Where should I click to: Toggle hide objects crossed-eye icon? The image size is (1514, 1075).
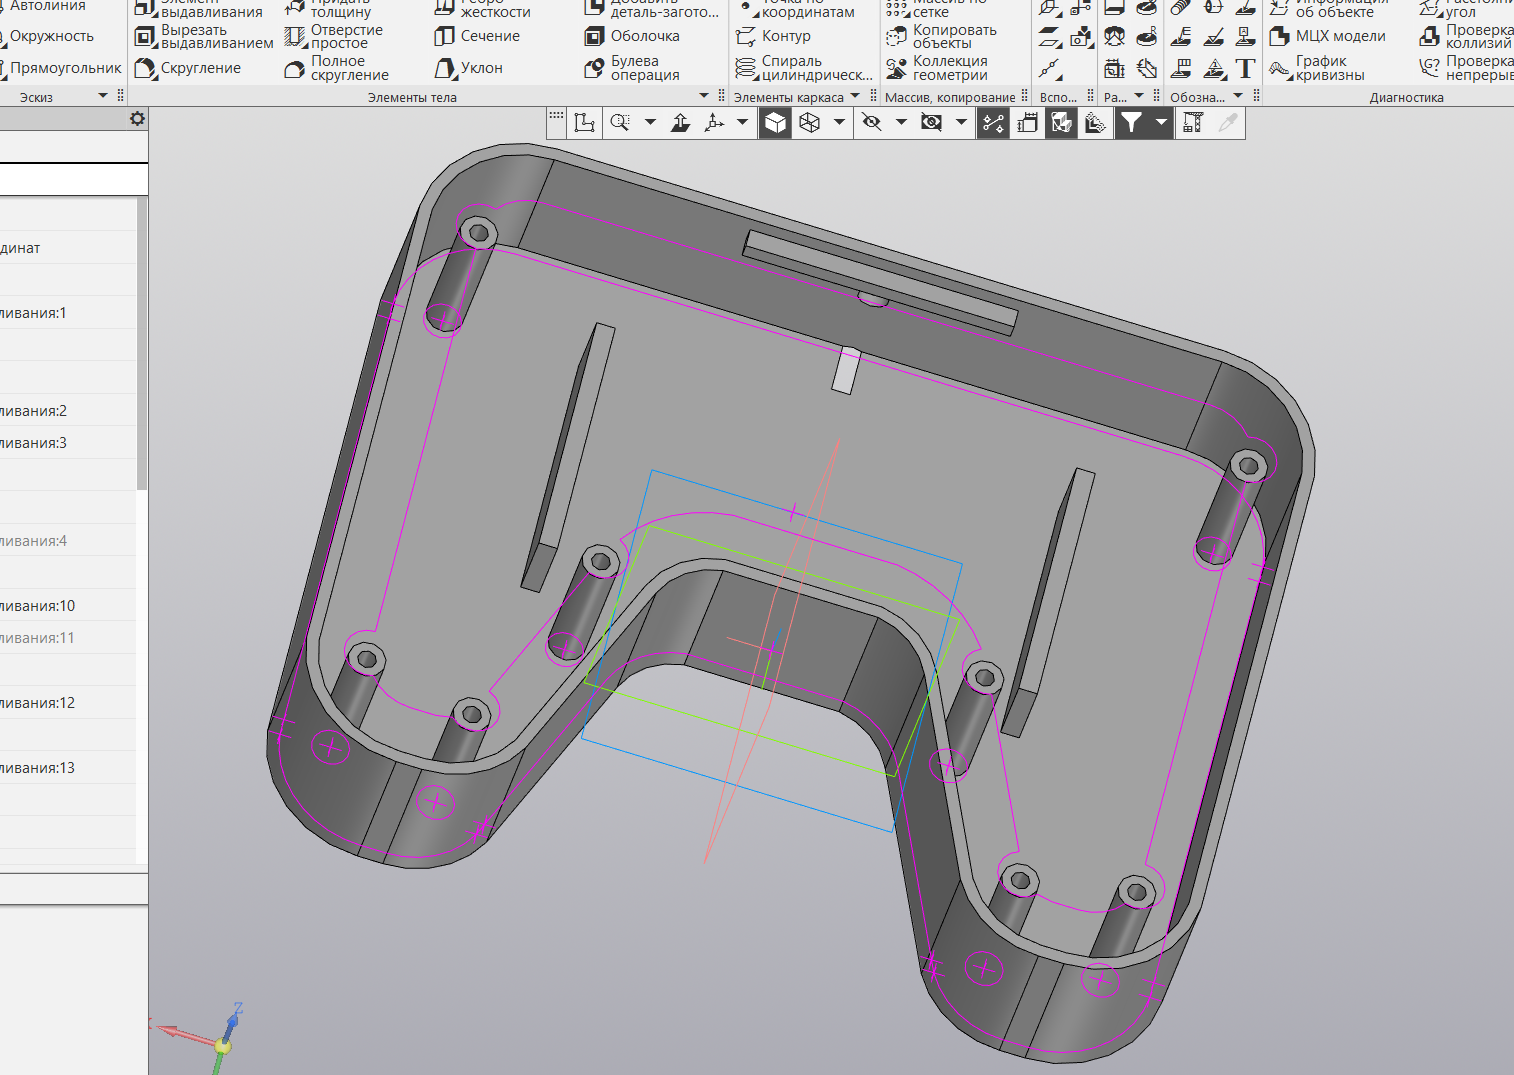(872, 122)
